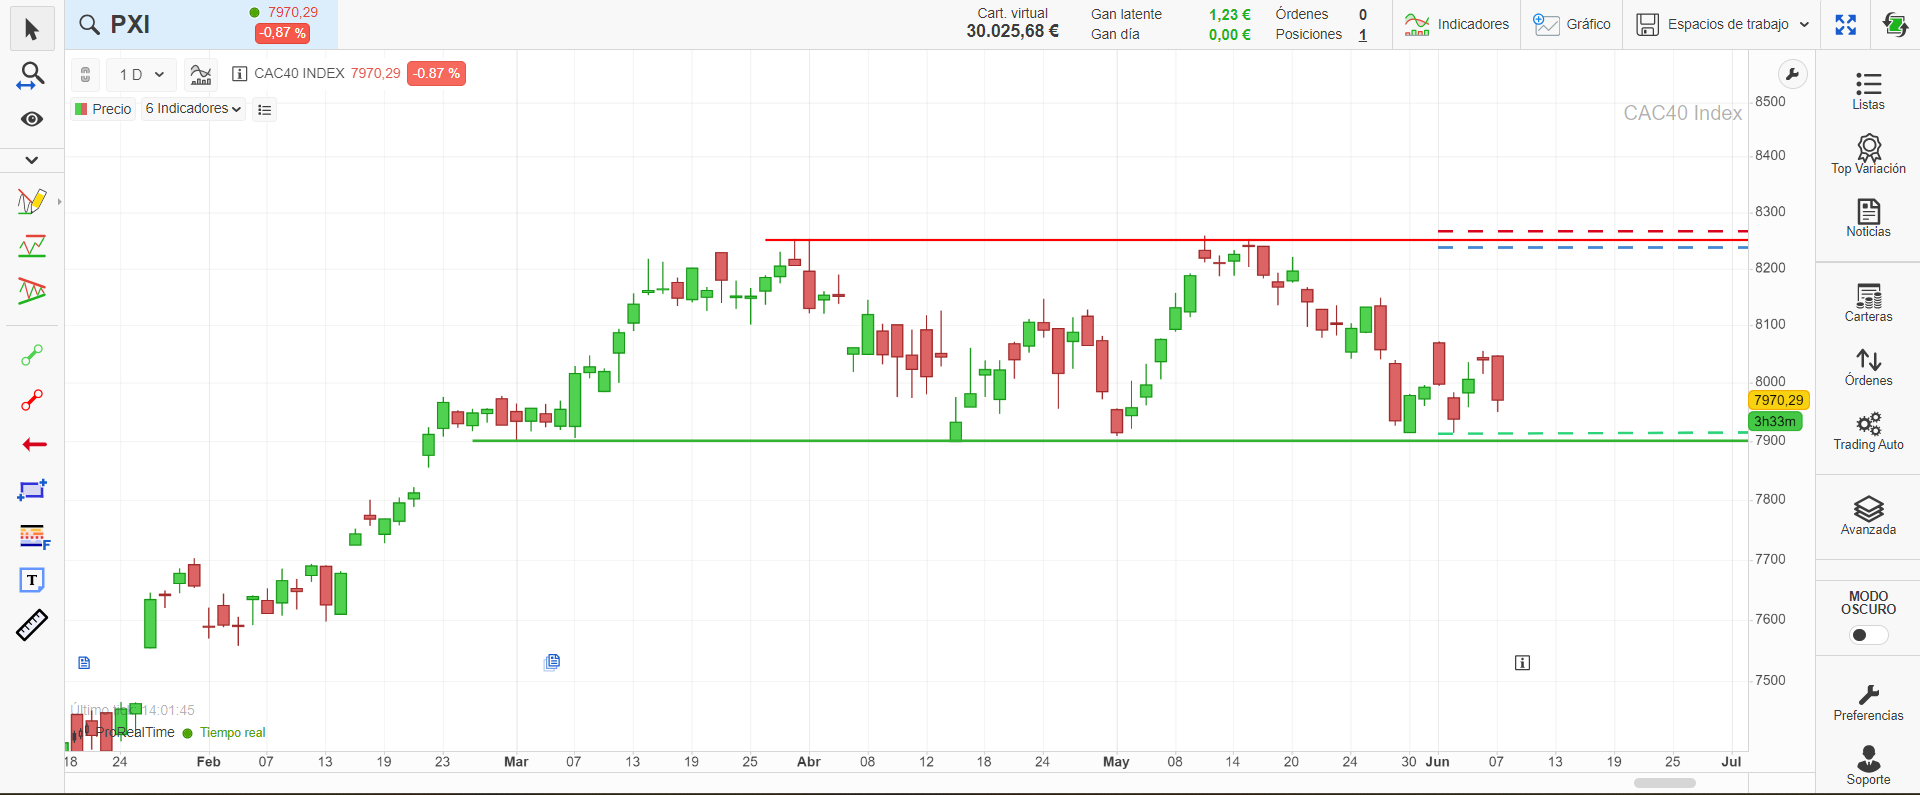Select the Fibonacci retracement tool
This screenshot has height=795, width=1920.
tap(33, 536)
